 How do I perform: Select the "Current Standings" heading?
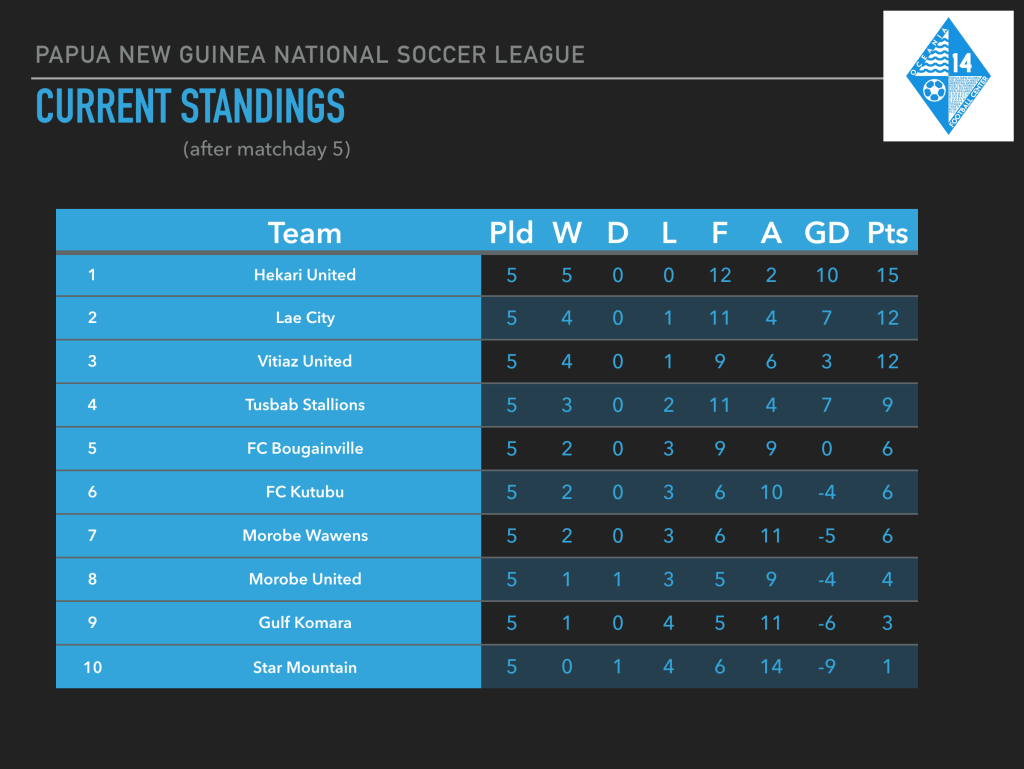190,108
